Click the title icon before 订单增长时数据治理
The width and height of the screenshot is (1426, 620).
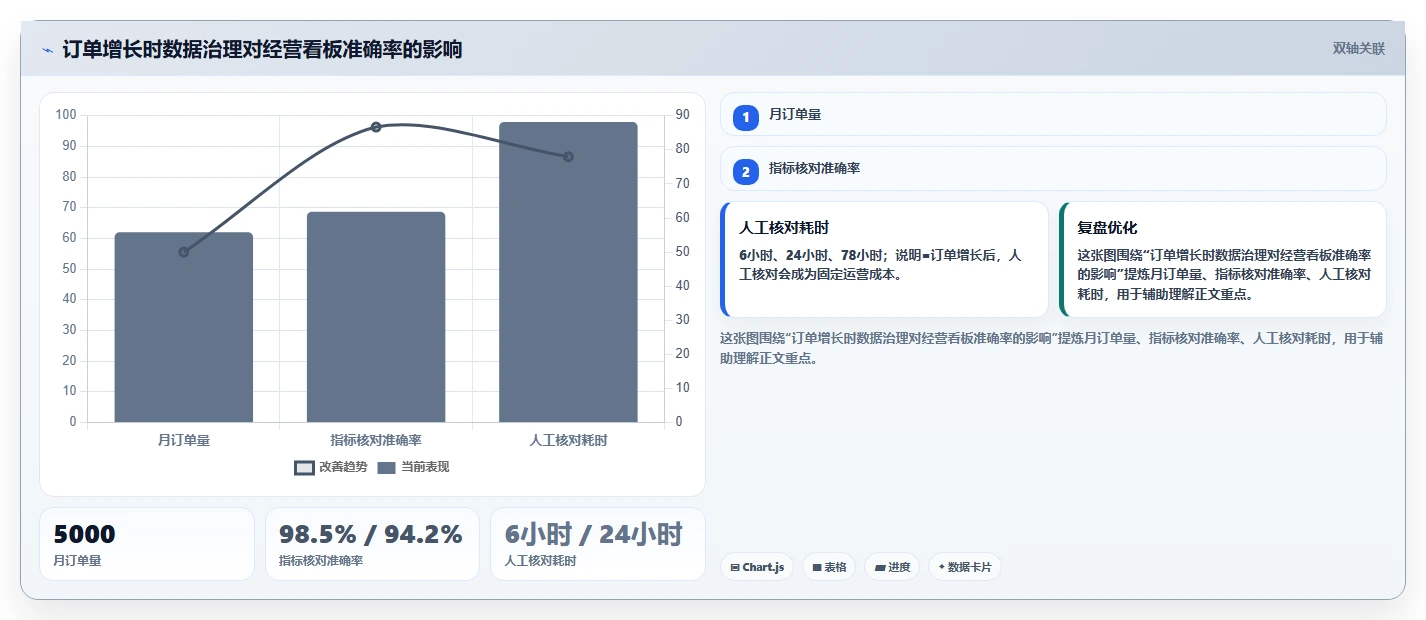point(48,50)
